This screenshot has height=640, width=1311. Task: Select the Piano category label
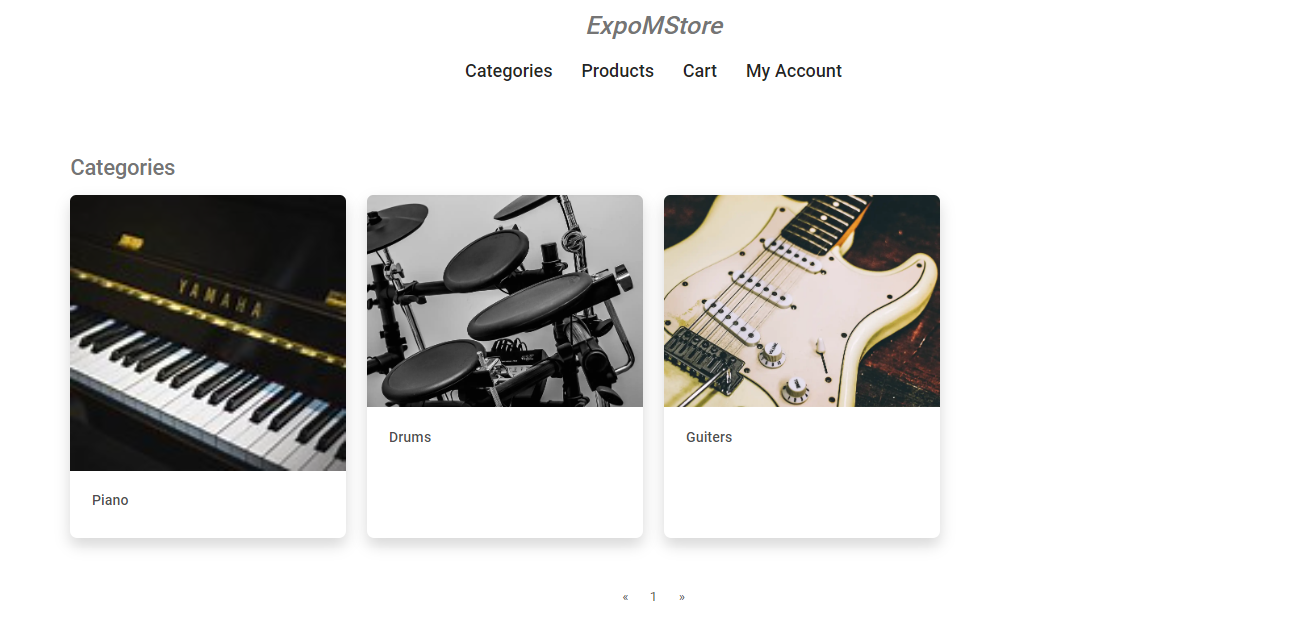pos(110,500)
